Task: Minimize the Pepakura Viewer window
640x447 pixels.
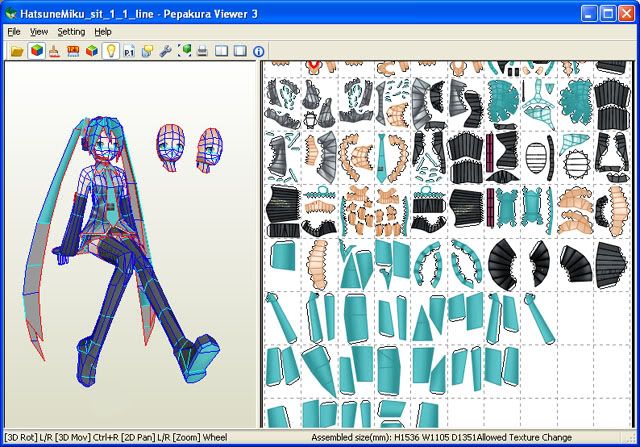Action: 589,13
